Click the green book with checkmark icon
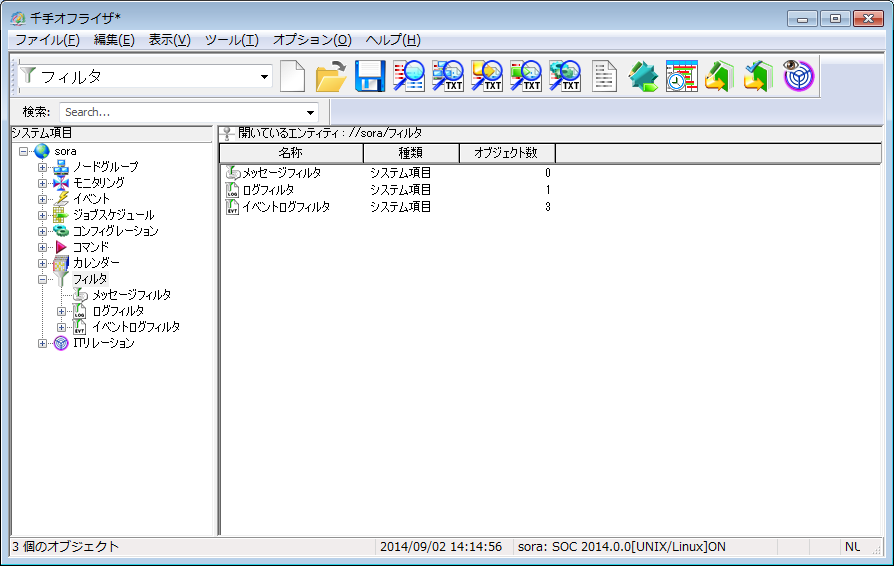894x566 pixels. click(759, 76)
